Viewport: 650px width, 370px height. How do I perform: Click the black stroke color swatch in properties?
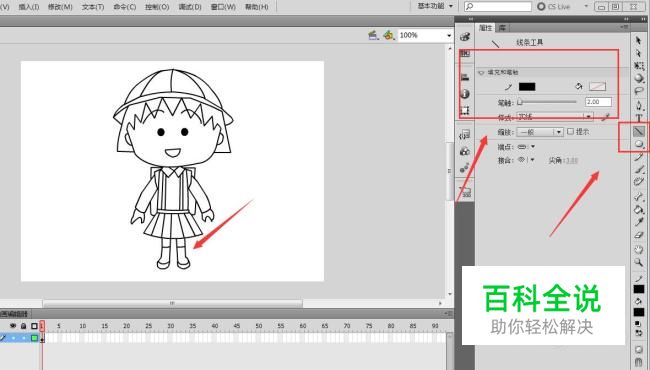(x=527, y=86)
